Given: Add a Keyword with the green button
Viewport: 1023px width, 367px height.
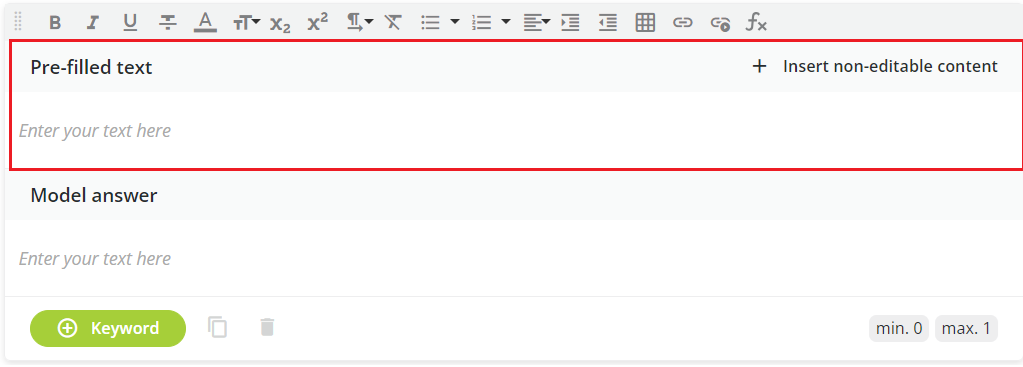Looking at the screenshot, I should [x=108, y=328].
